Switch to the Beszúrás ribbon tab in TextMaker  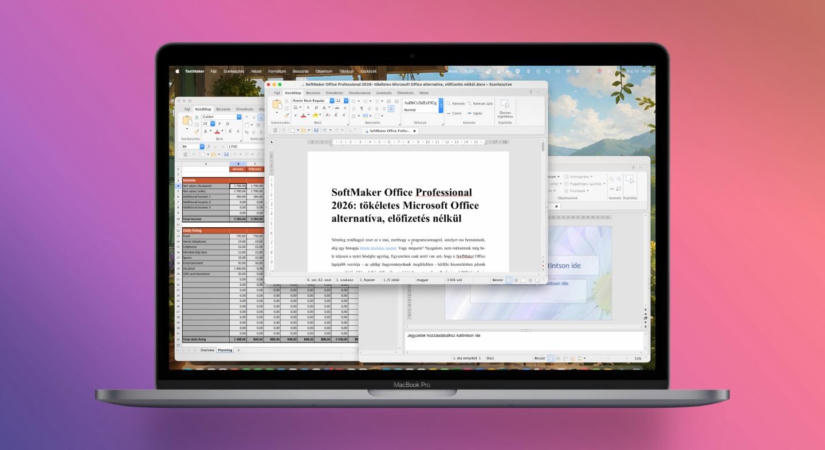313,93
